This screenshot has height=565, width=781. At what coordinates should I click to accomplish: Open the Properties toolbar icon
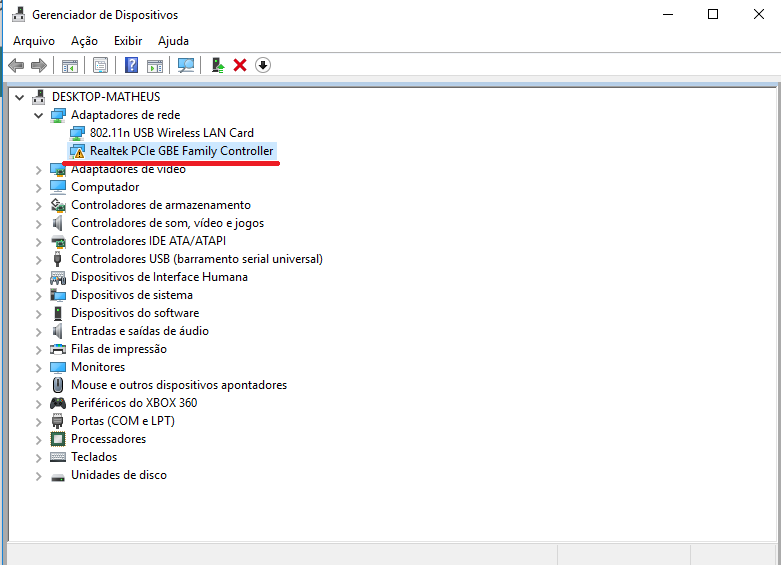(x=101, y=65)
